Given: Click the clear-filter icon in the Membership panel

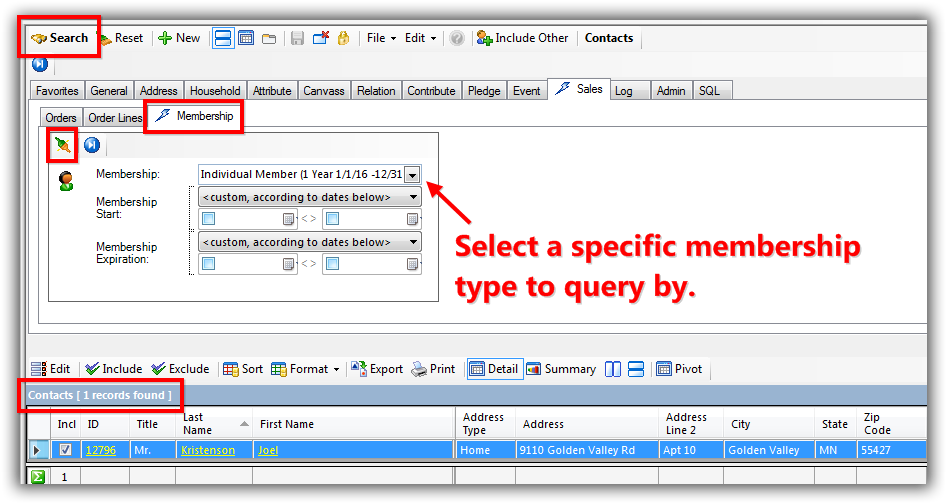Looking at the screenshot, I should pos(63,146).
